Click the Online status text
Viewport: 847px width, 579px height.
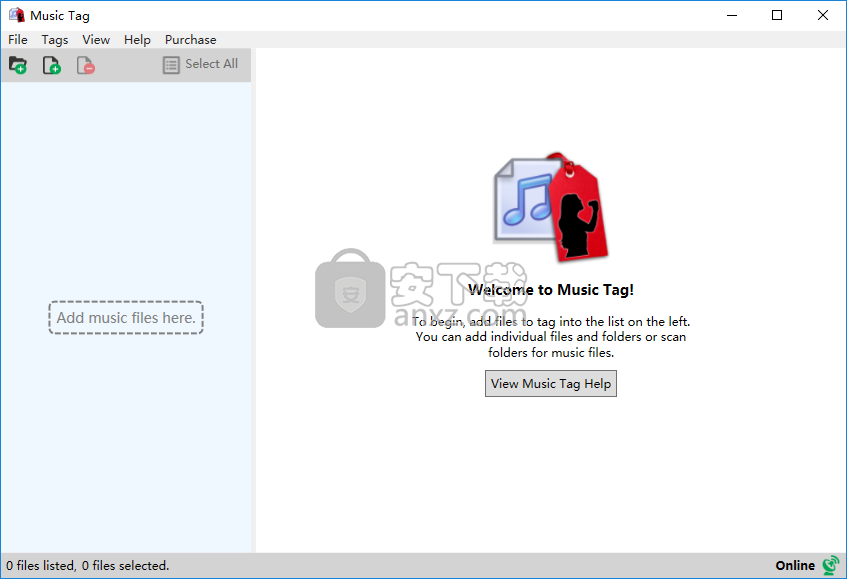[x=795, y=565]
